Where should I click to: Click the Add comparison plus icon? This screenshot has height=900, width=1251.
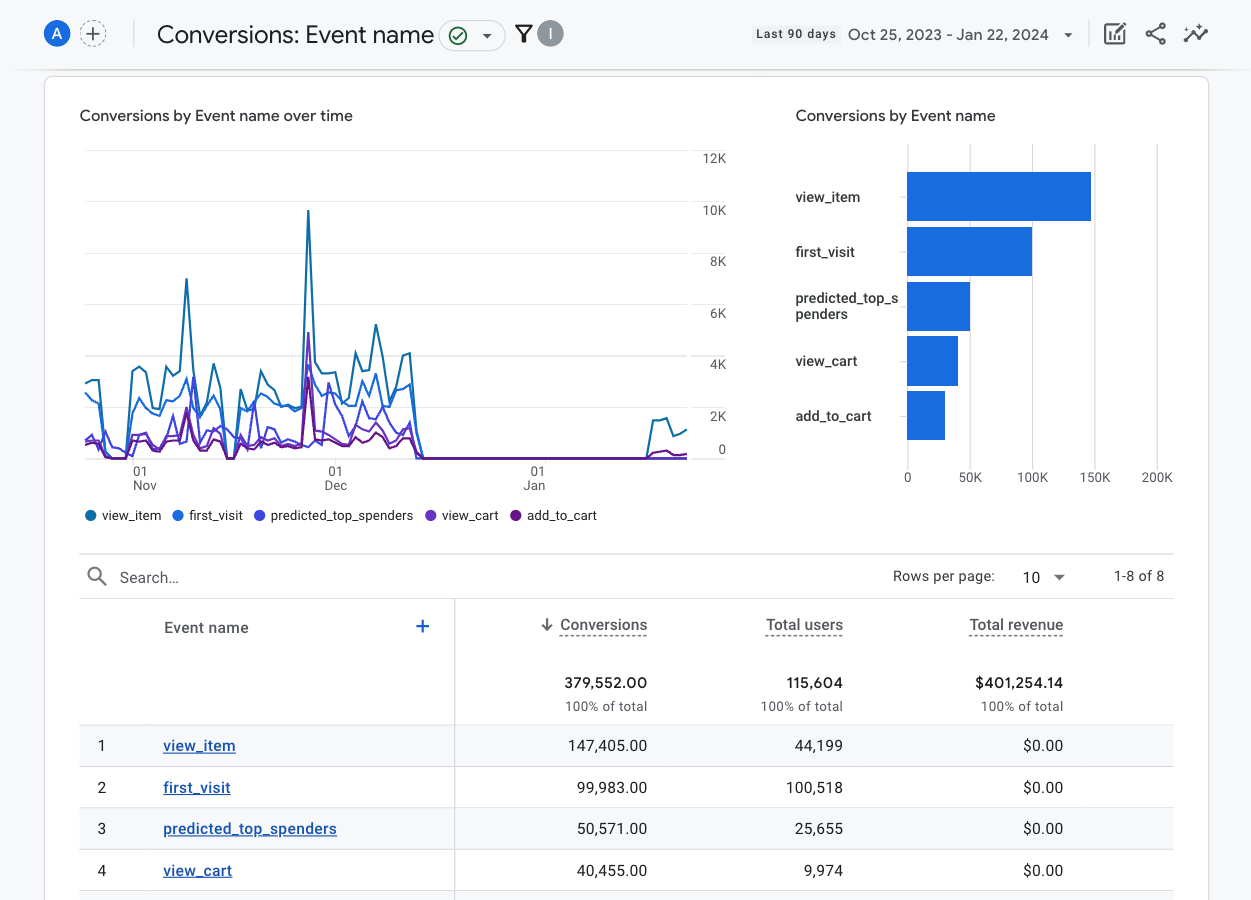93,32
